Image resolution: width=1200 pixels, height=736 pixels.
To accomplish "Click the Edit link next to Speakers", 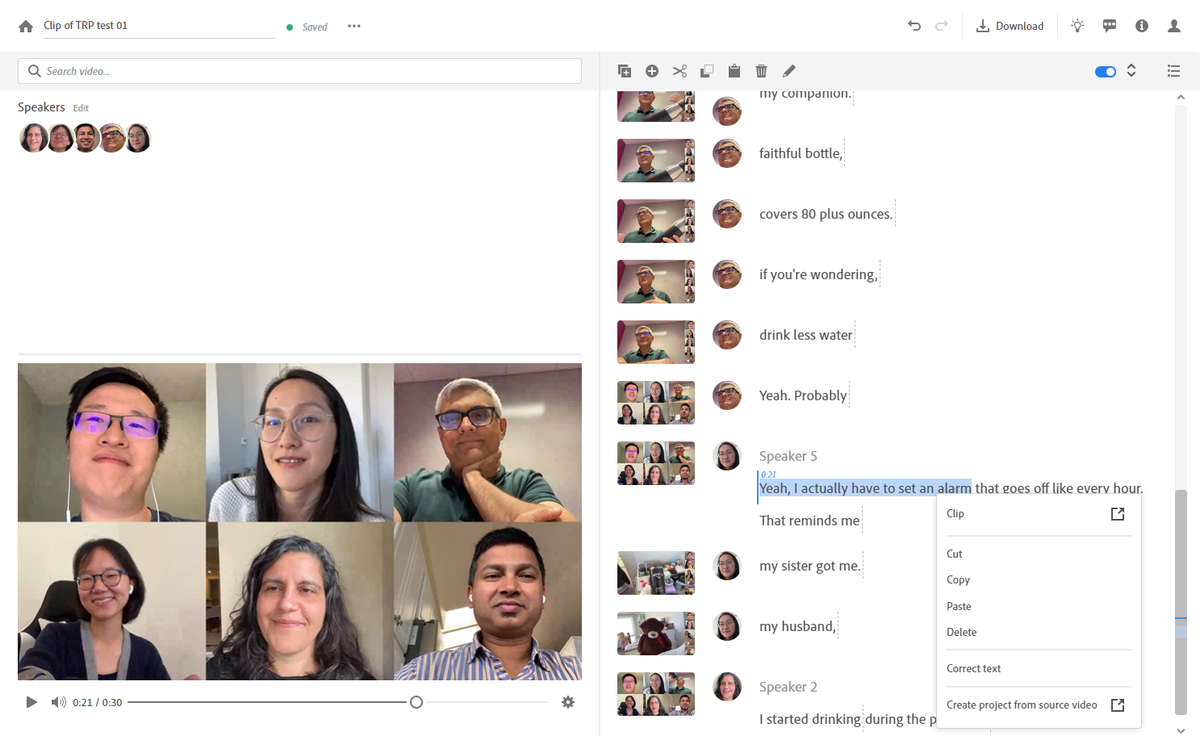I will (x=80, y=107).
